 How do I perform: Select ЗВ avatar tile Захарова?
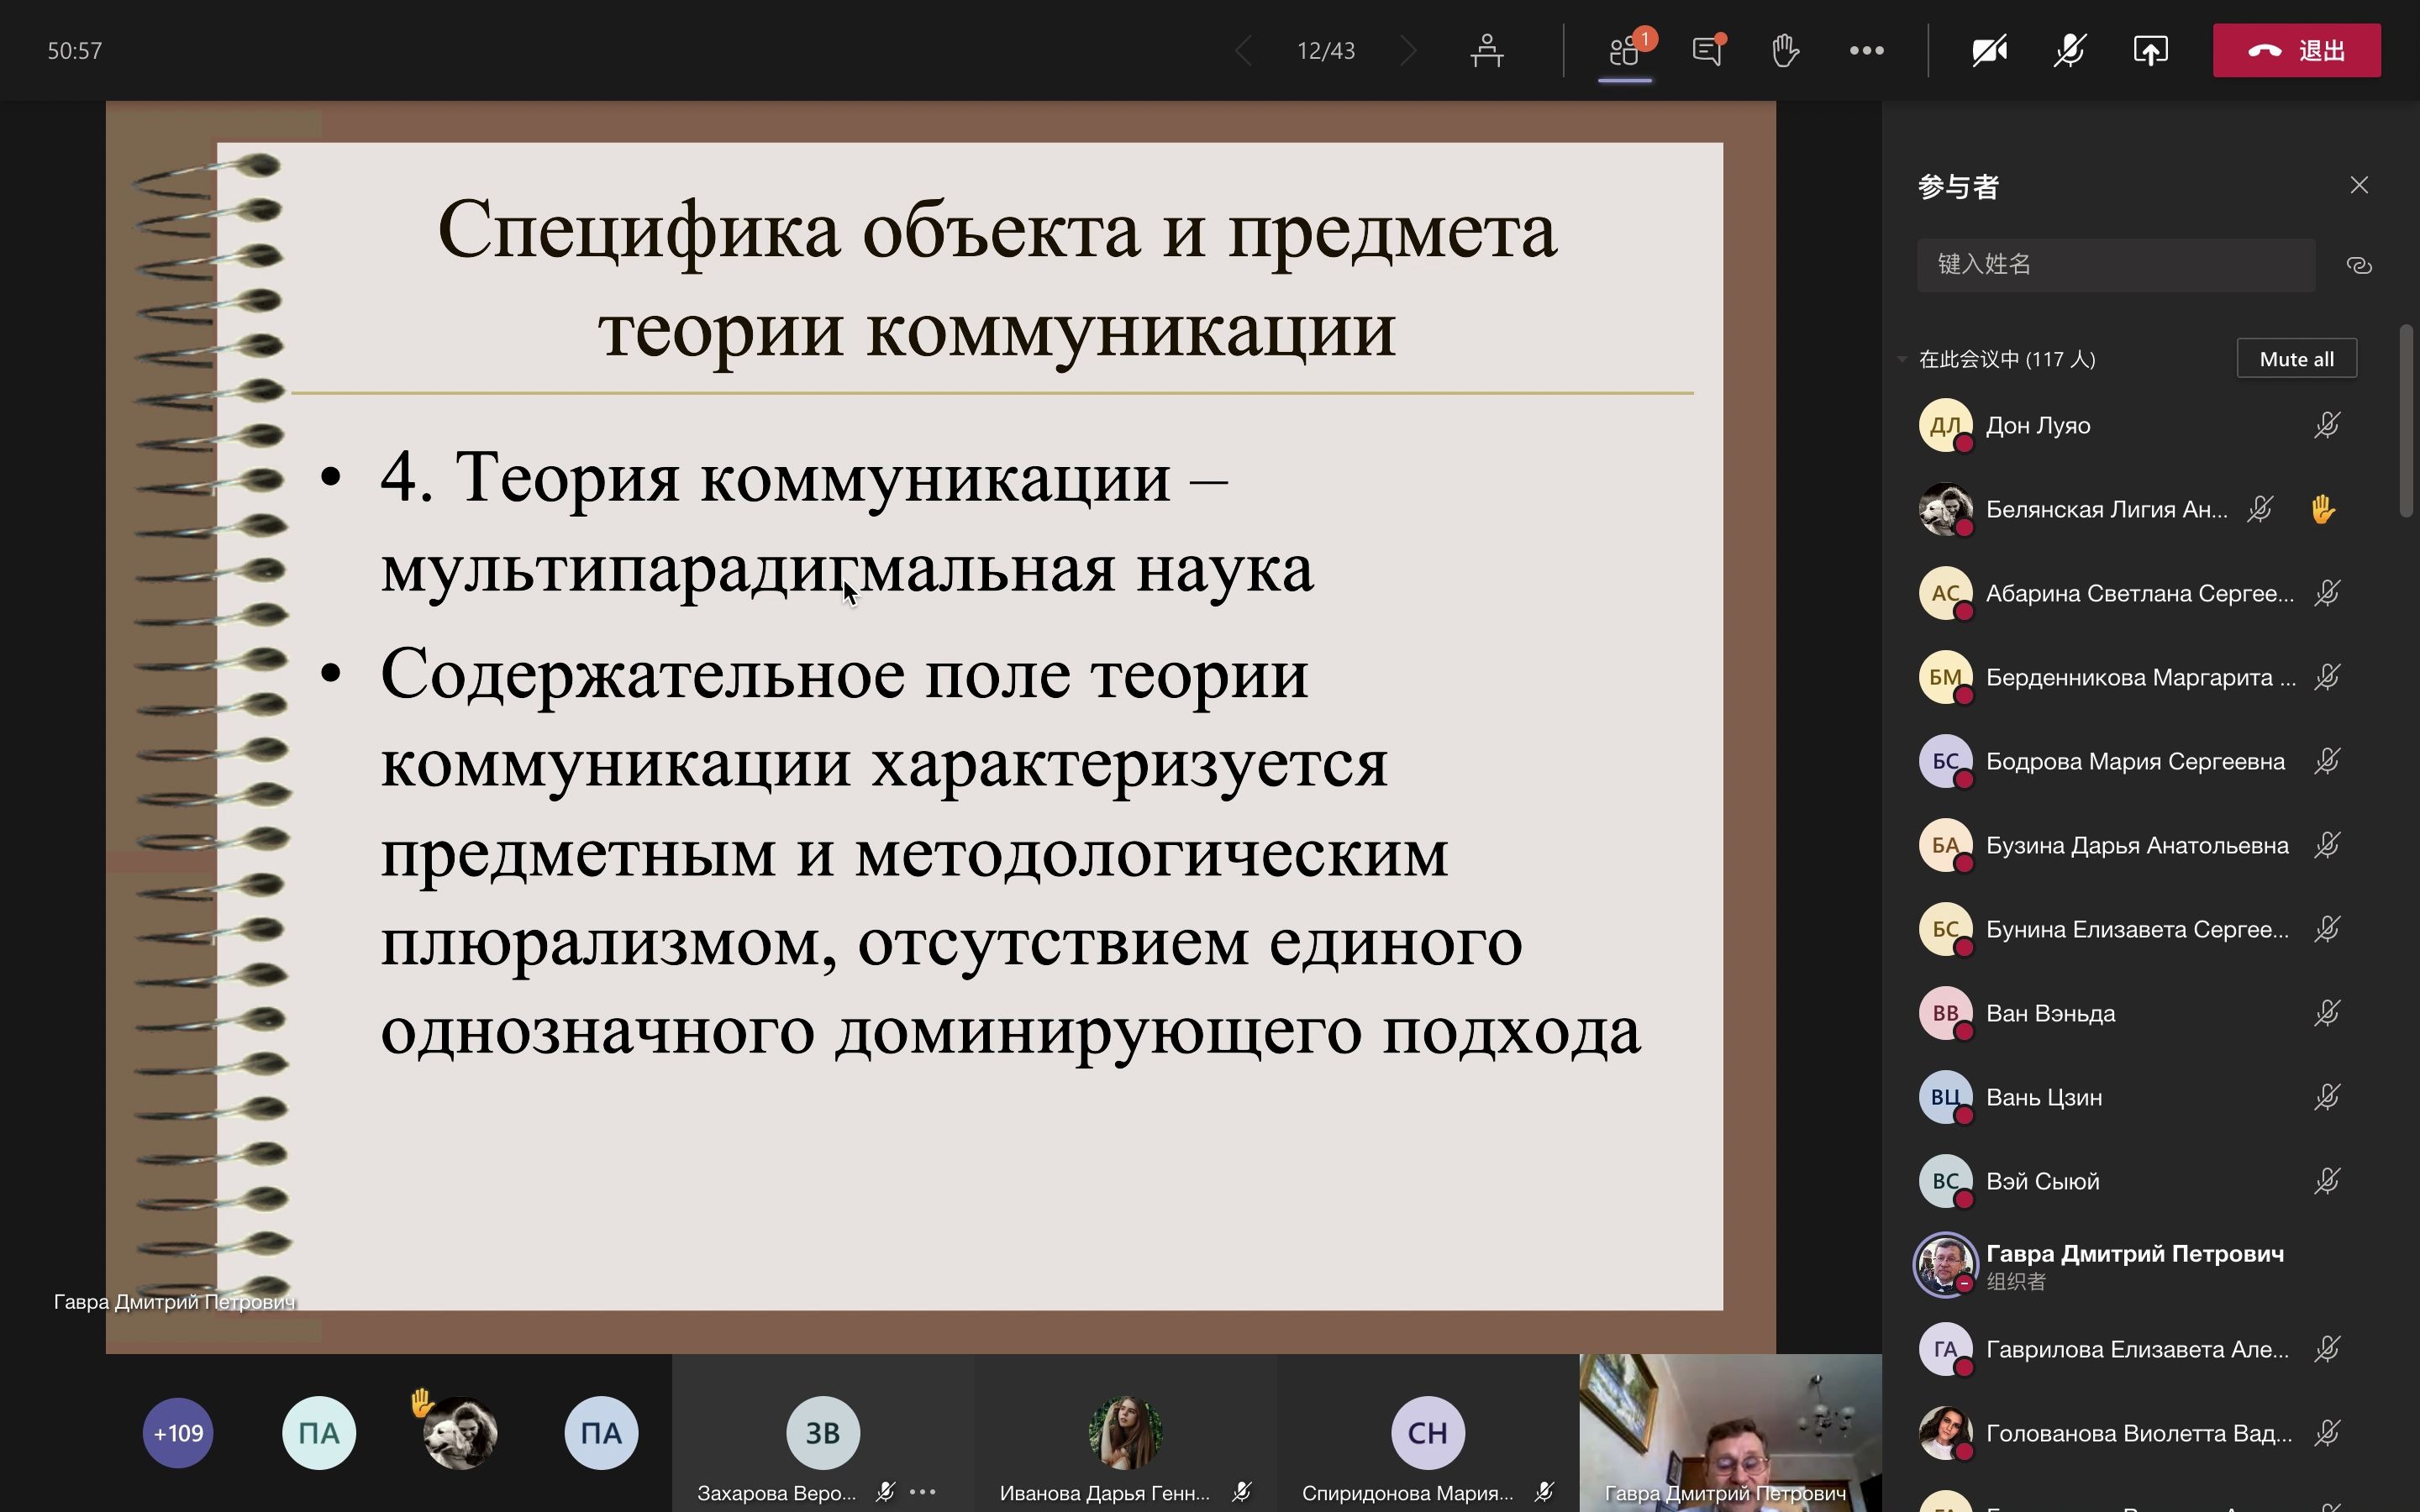pyautogui.click(x=823, y=1433)
